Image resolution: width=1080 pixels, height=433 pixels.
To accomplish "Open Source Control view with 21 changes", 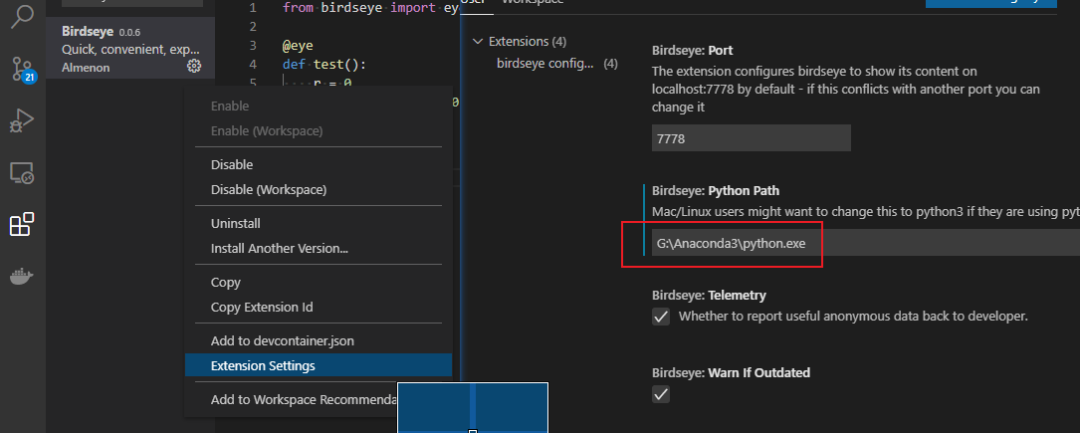I will (22, 69).
